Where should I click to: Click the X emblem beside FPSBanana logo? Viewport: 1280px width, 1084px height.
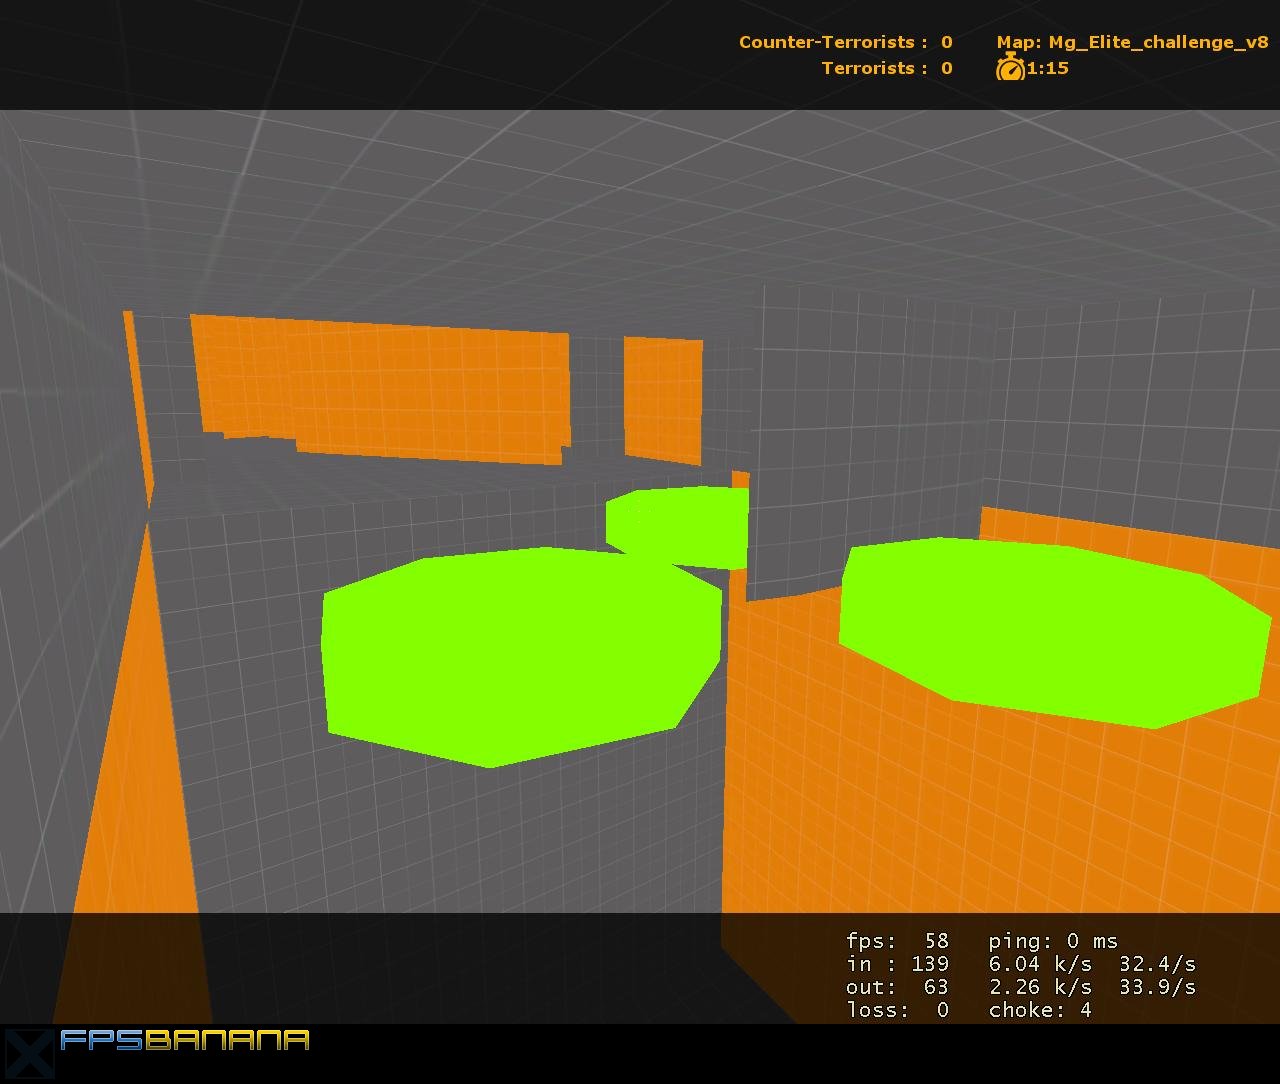click(x=28, y=1054)
